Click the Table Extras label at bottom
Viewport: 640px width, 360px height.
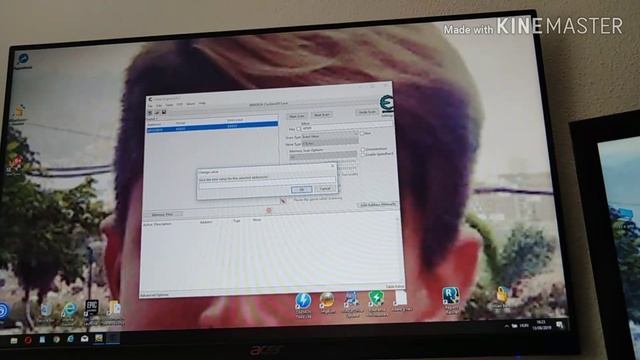point(395,286)
